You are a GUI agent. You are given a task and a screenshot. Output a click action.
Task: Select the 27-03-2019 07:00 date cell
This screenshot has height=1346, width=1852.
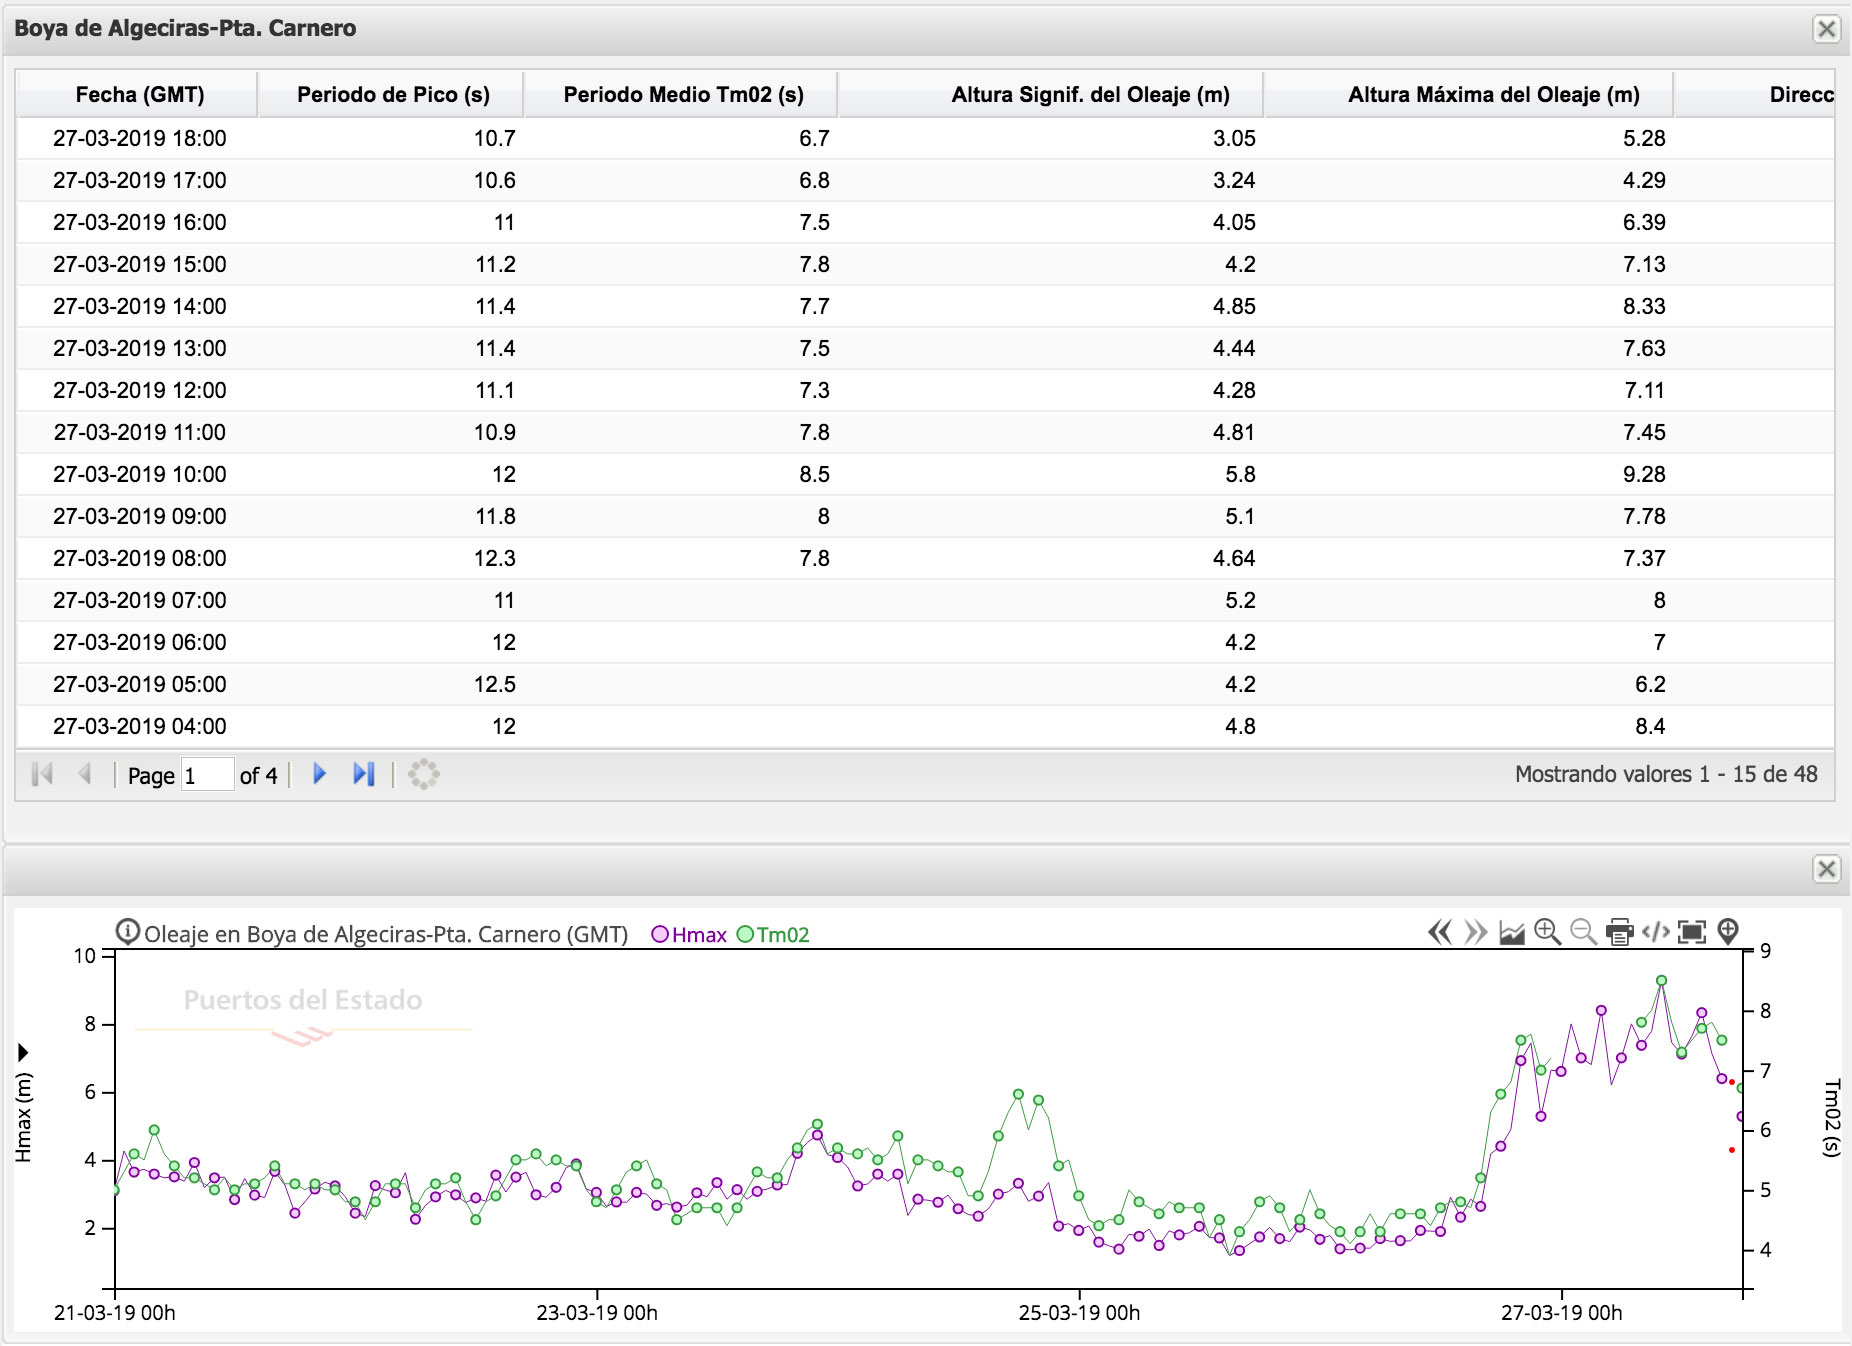tap(139, 600)
